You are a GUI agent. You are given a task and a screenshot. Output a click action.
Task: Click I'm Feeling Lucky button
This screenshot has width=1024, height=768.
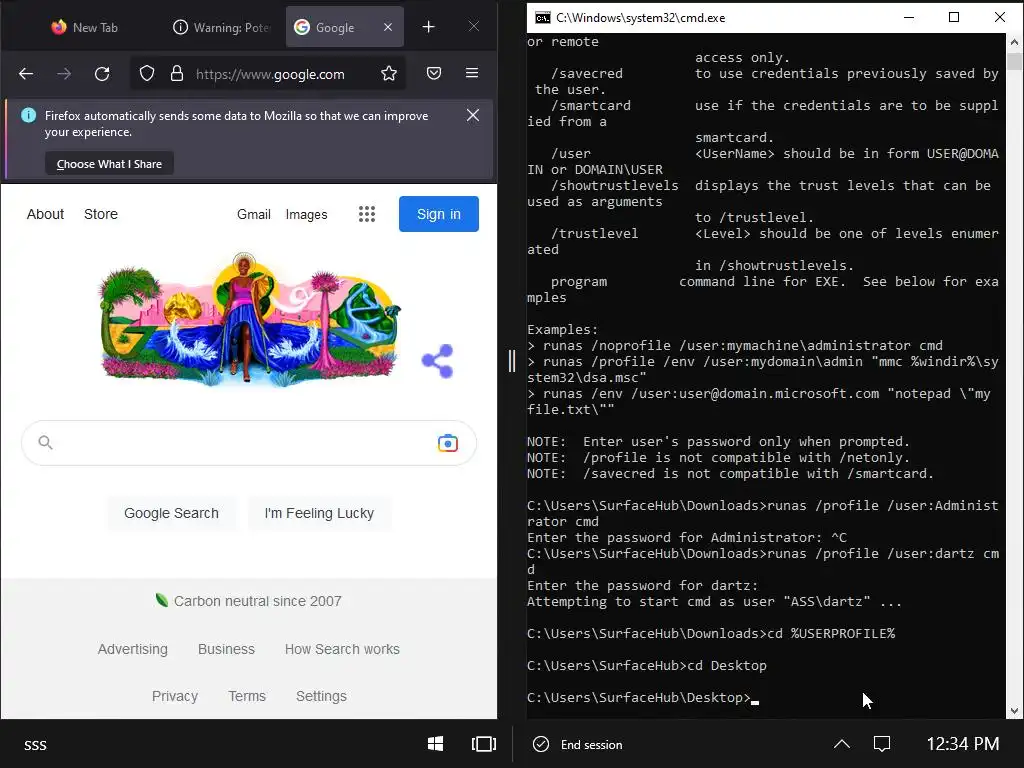pyautogui.click(x=319, y=513)
